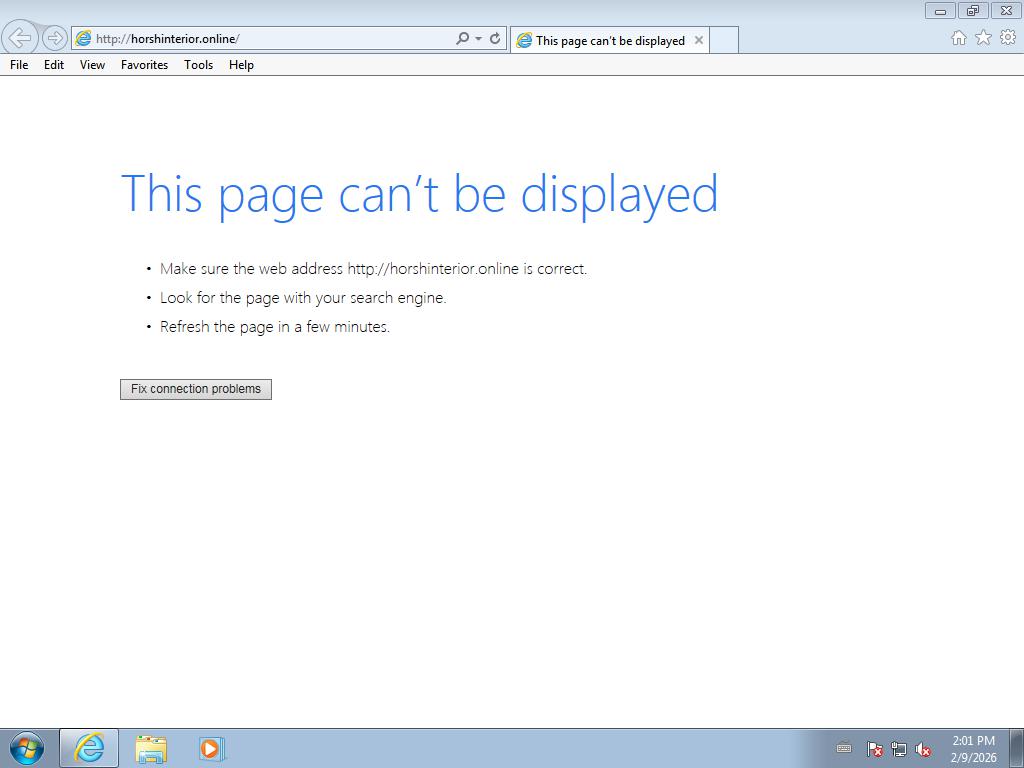Click the address bar URL field
Screen dimensions: 1024x768
pos(270,39)
